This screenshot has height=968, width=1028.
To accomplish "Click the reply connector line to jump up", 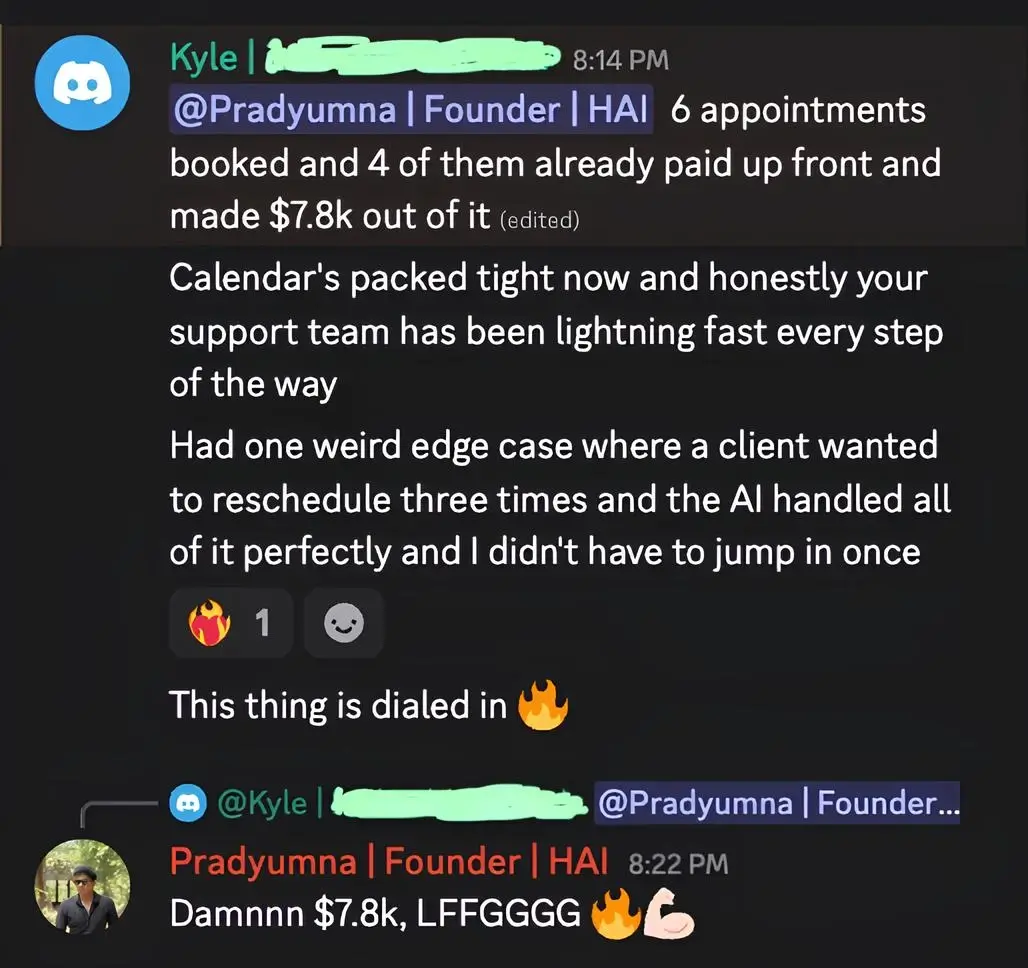I will pos(118,813).
